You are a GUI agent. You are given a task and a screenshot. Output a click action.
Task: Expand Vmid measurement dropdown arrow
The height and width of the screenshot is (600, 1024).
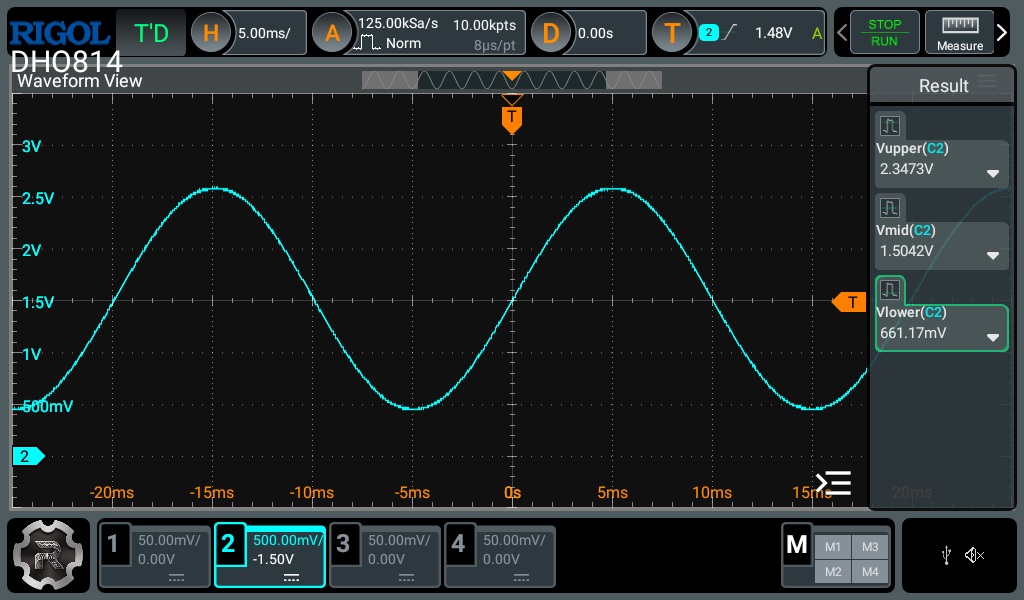coord(992,255)
